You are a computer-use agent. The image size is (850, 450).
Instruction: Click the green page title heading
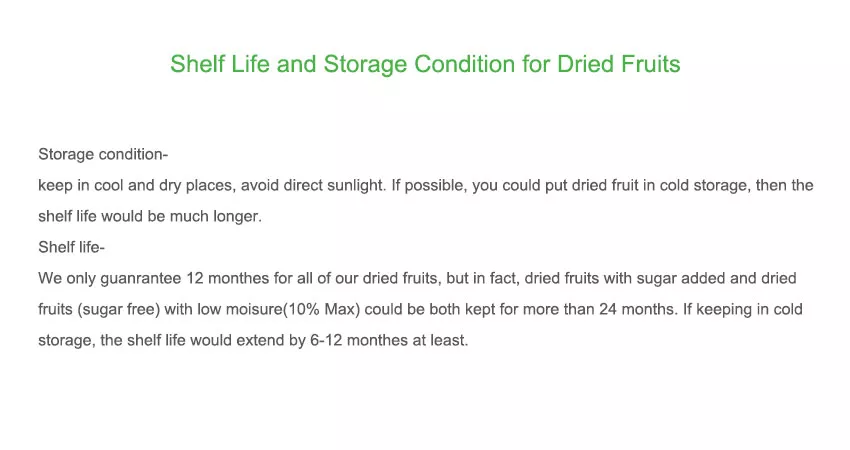pyautogui.click(x=425, y=64)
